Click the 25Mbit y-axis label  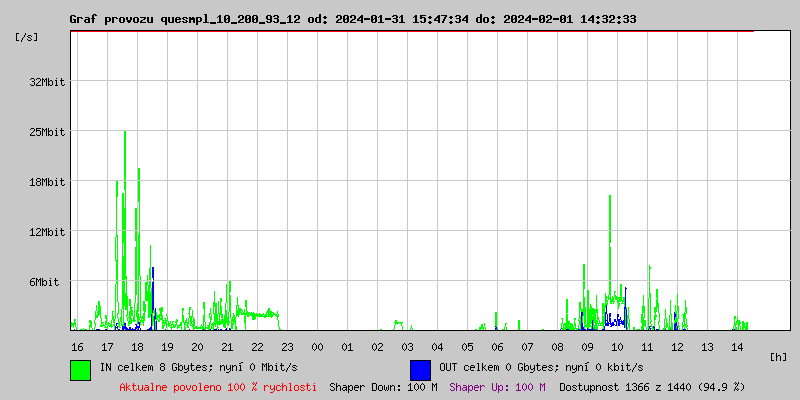click(47, 132)
